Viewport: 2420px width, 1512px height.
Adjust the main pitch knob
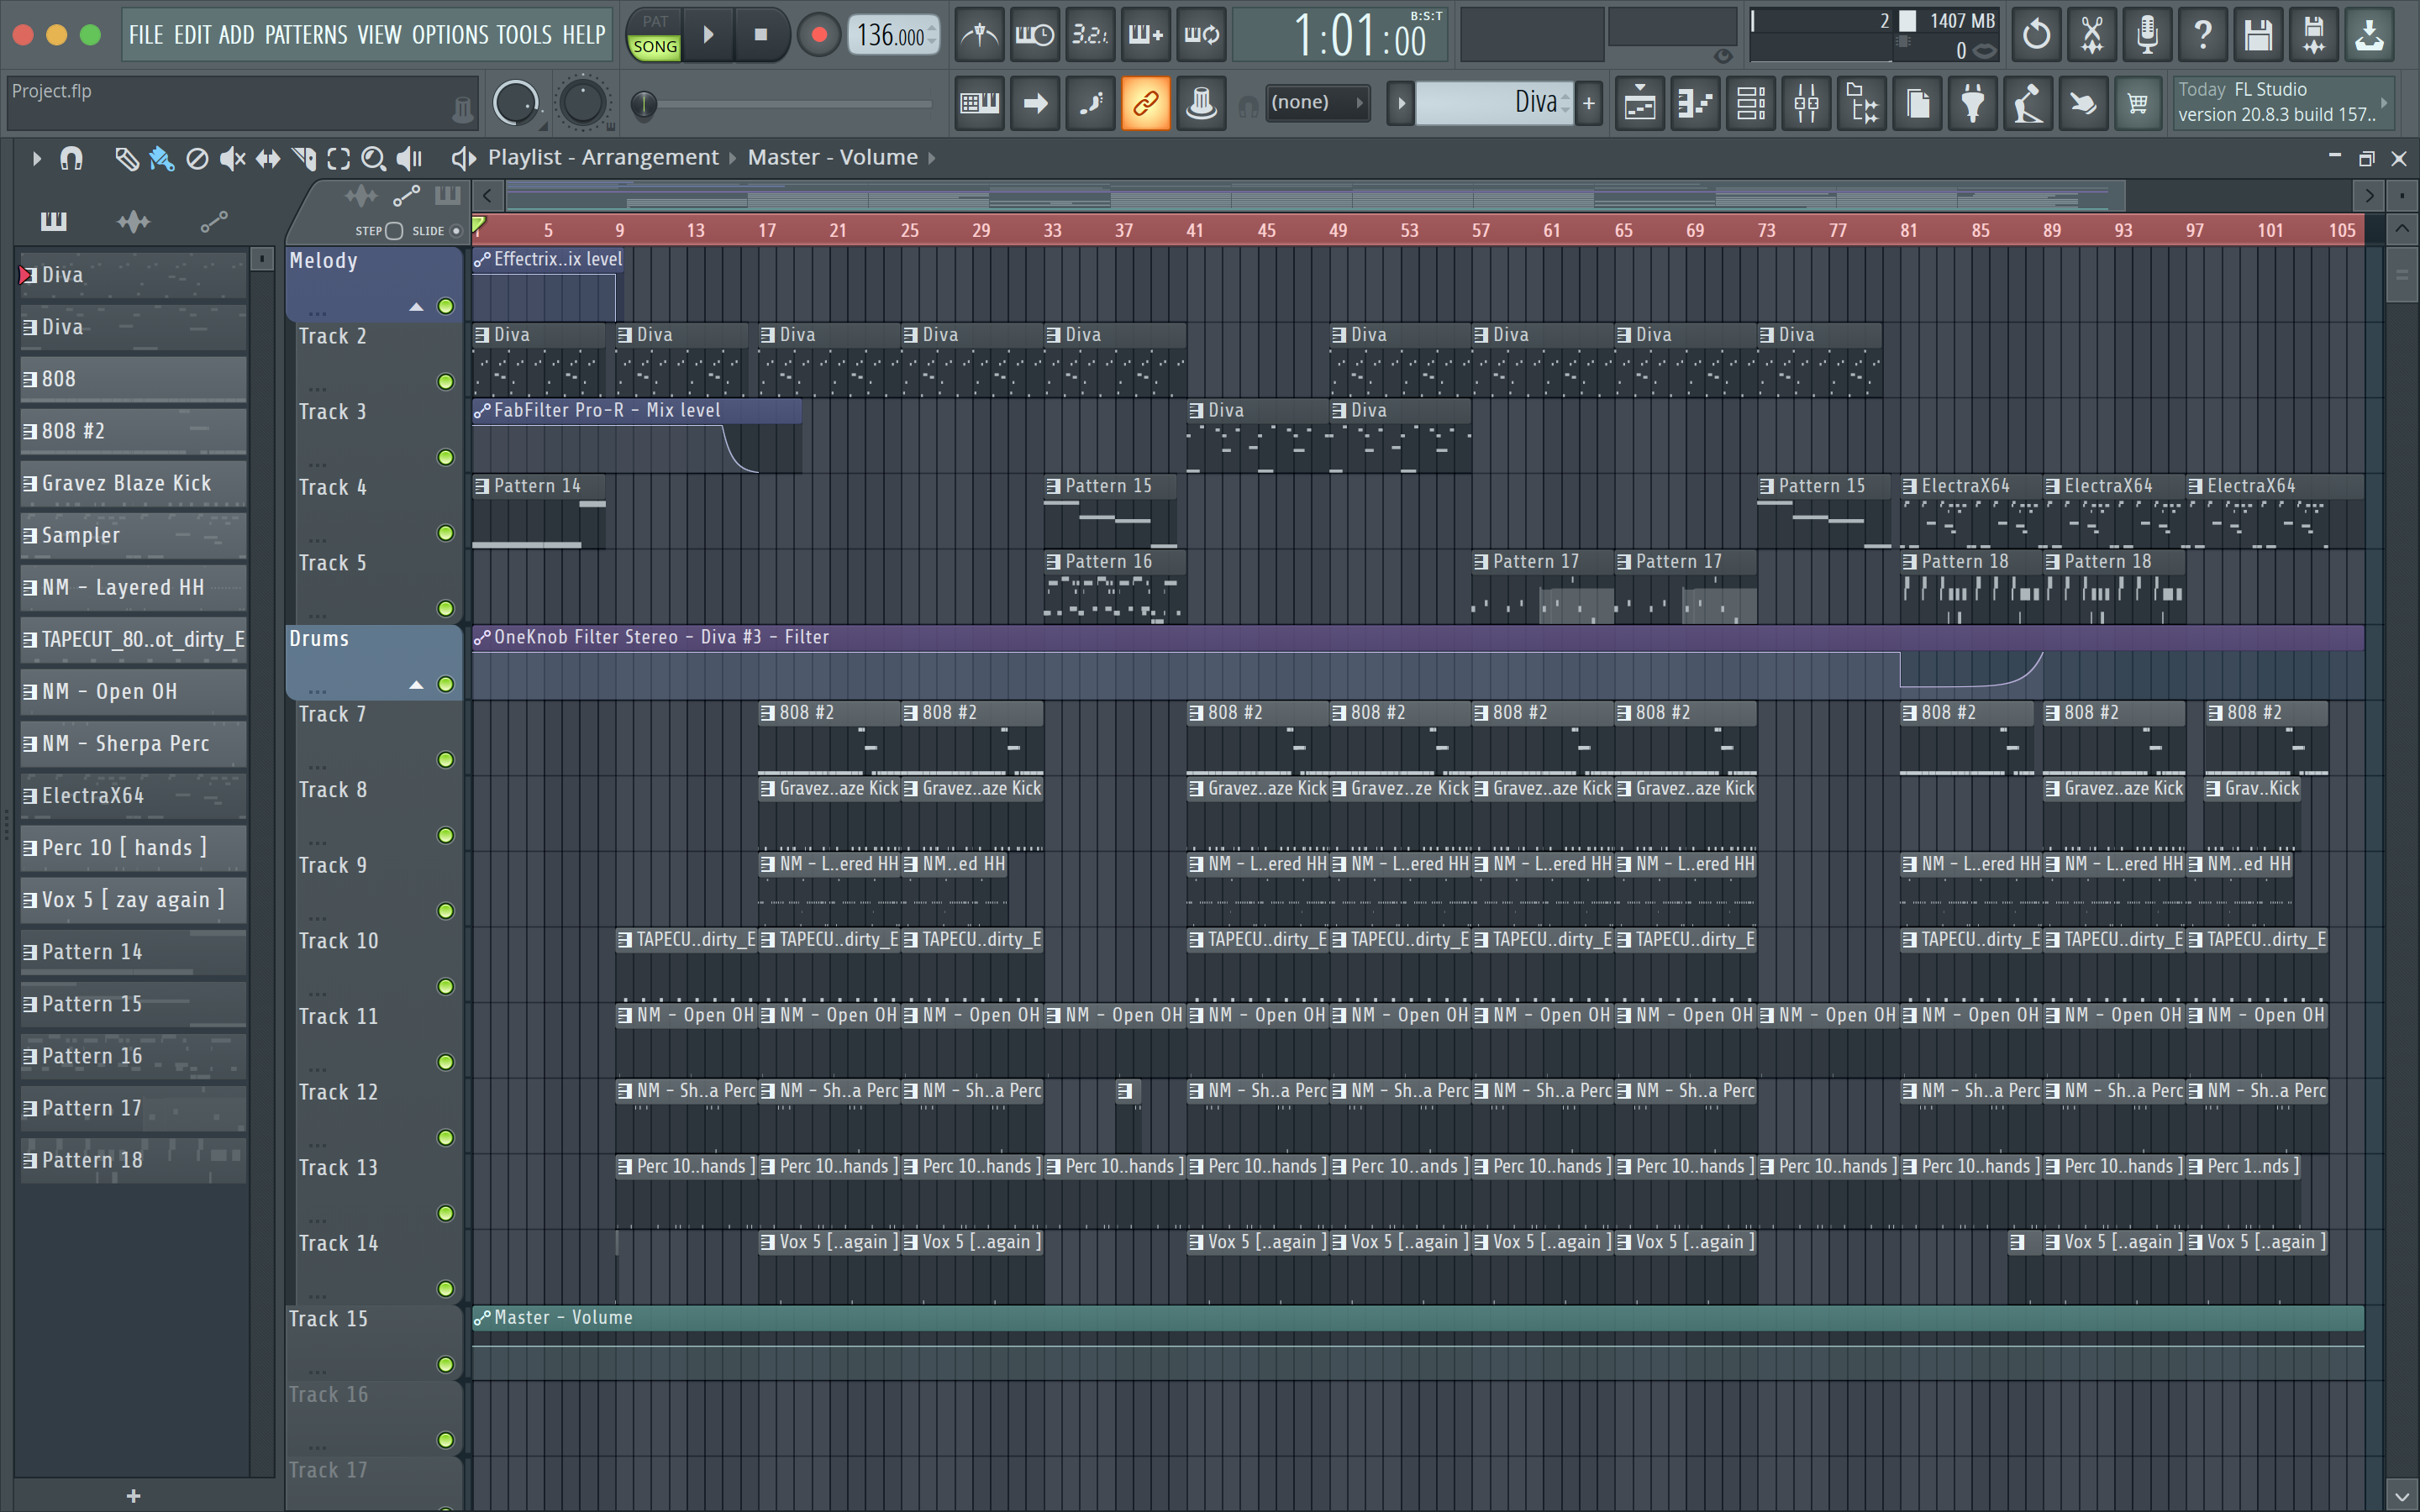(583, 103)
